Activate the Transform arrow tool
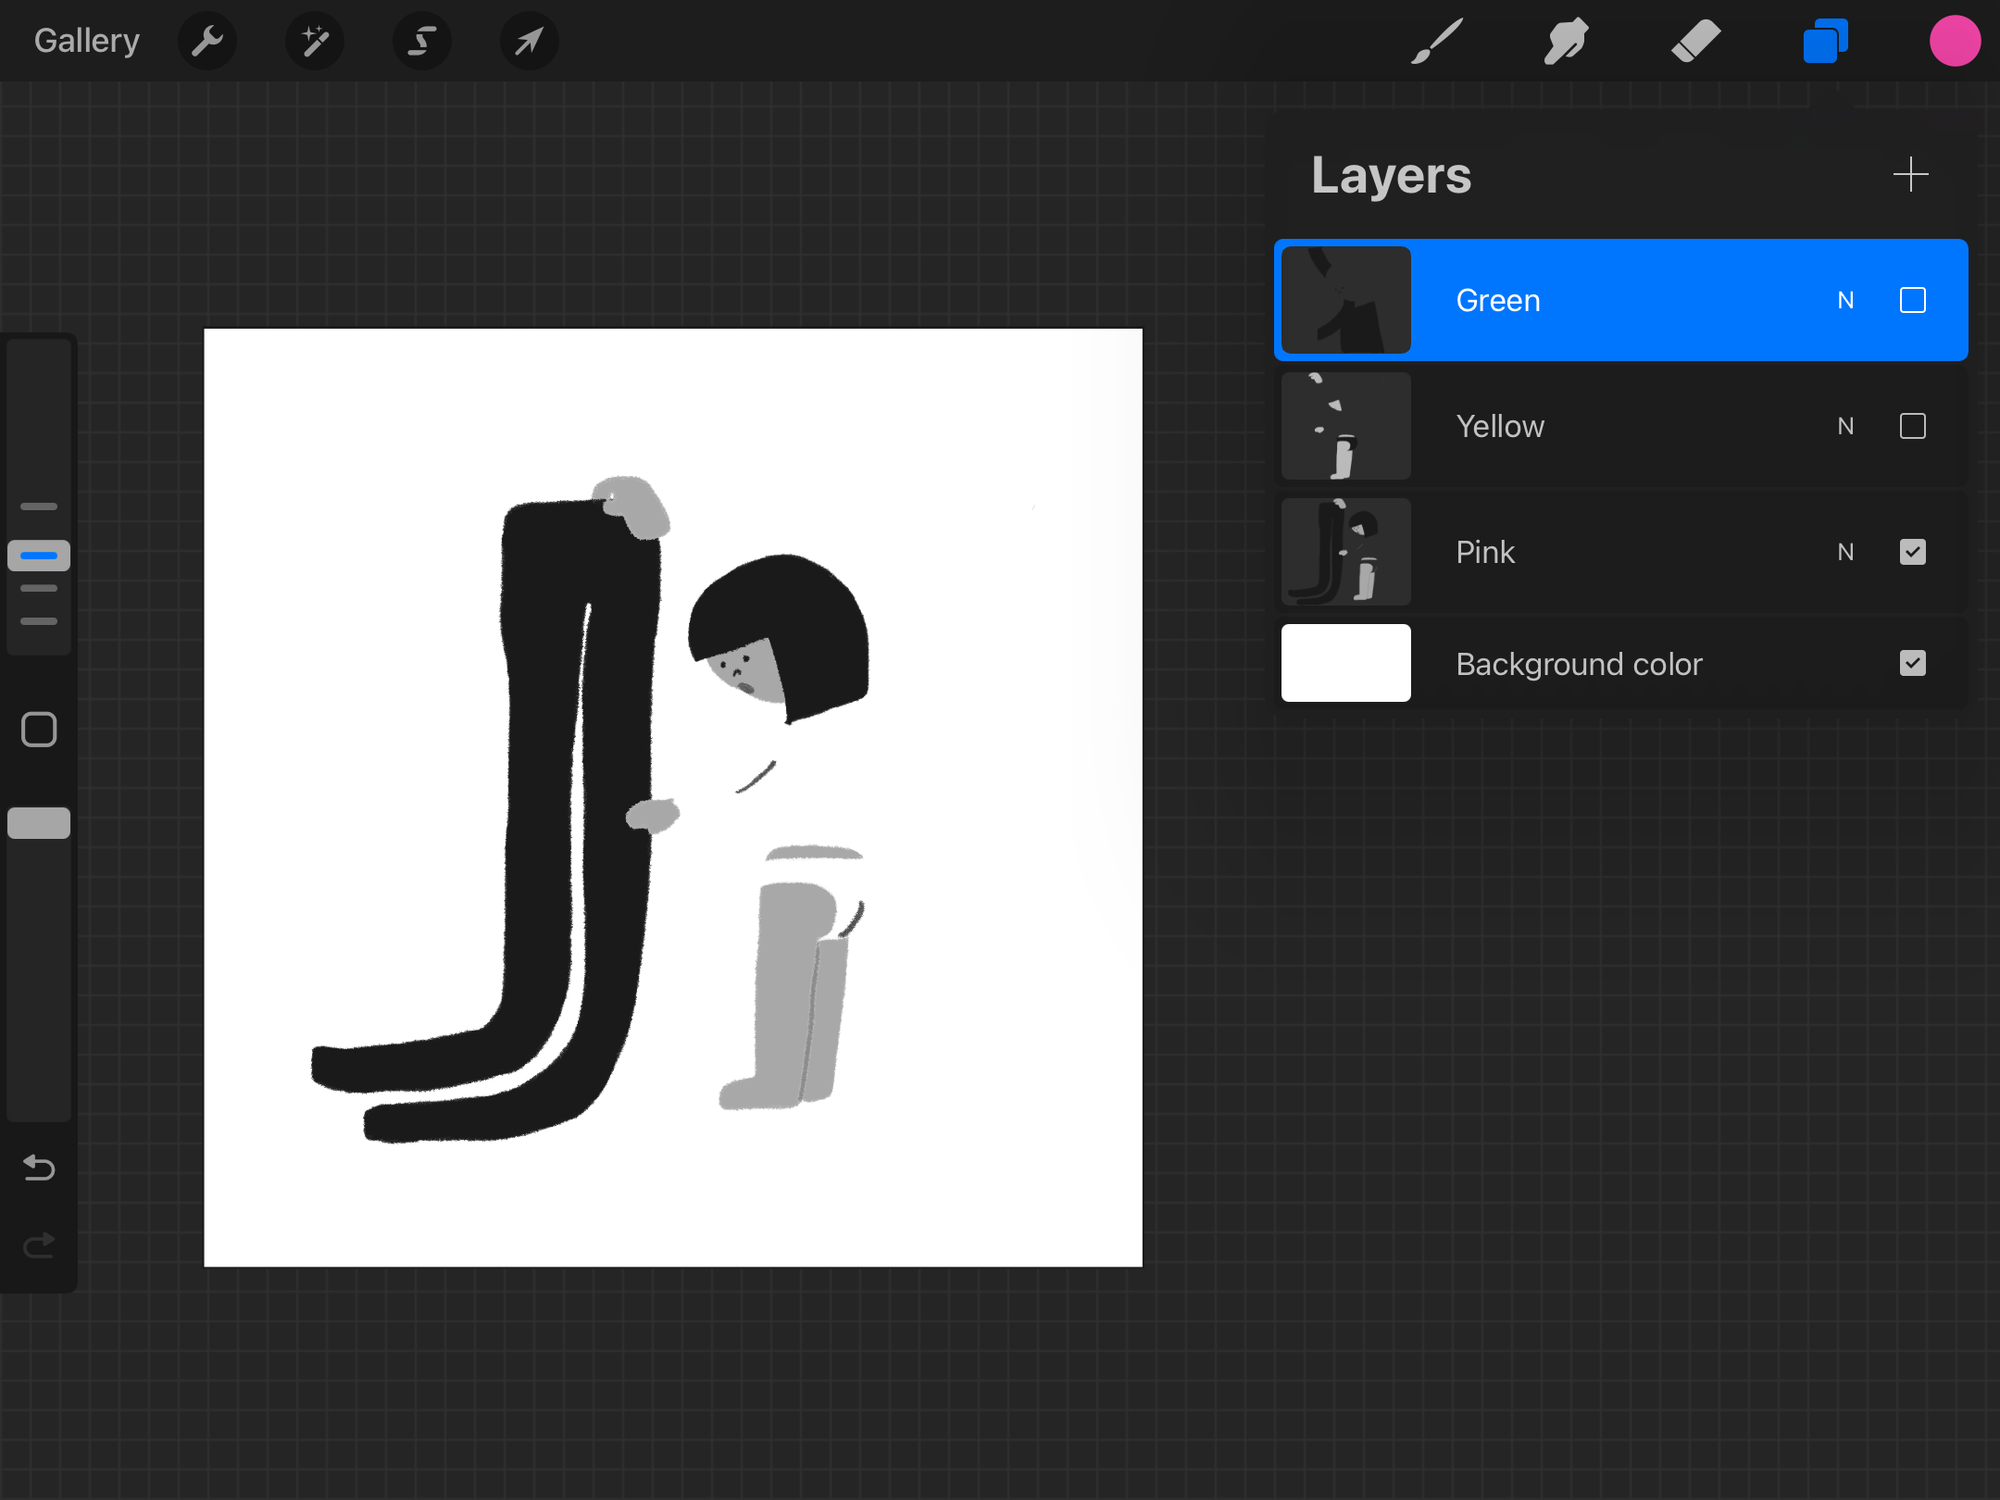This screenshot has width=2000, height=1500. (x=529, y=41)
